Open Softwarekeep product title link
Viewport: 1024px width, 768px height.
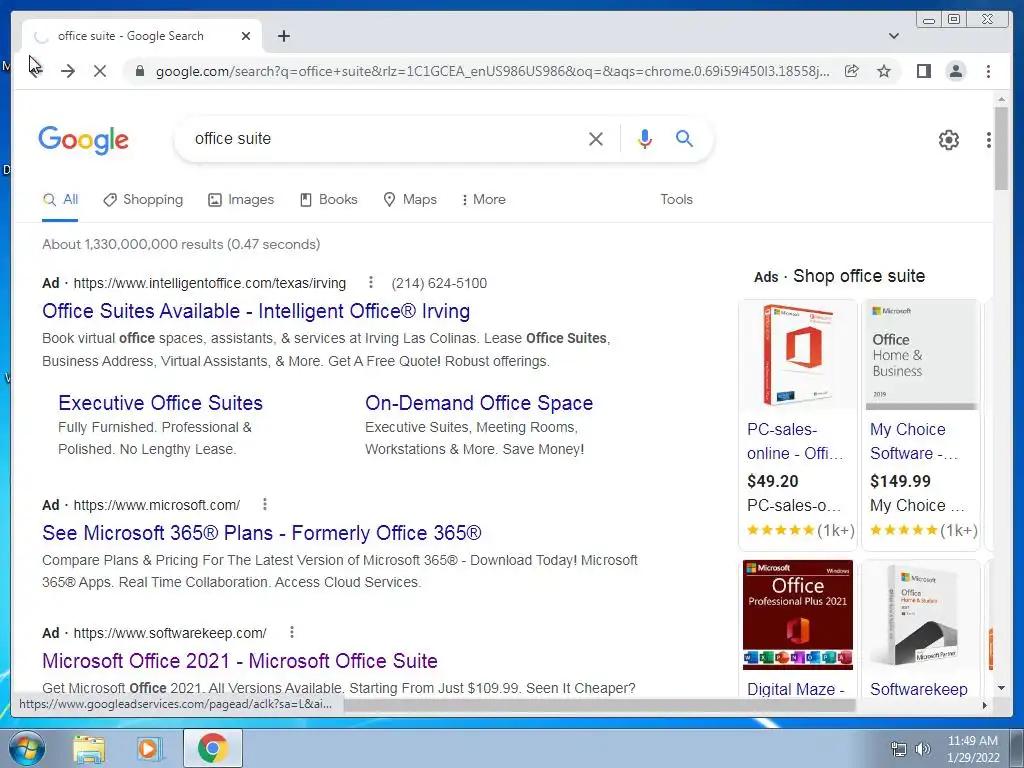pyautogui.click(x=919, y=689)
